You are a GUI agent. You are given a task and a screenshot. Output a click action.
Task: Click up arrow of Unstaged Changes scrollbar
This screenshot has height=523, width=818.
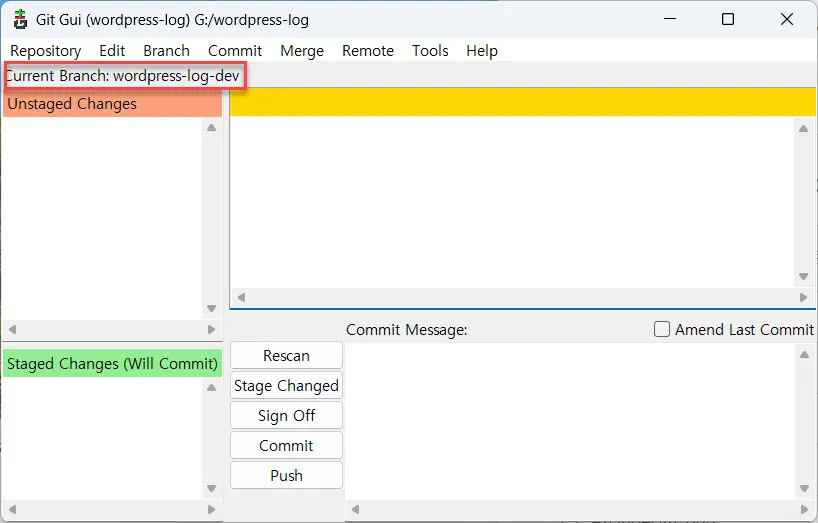211,128
